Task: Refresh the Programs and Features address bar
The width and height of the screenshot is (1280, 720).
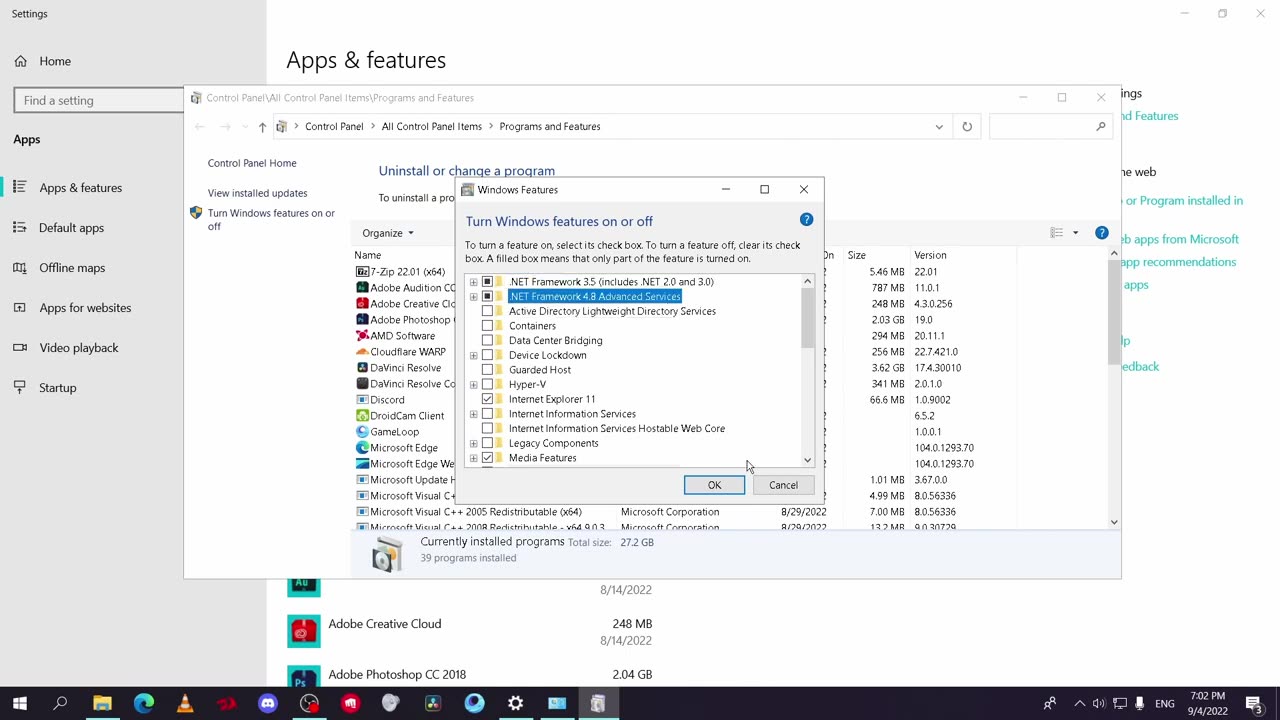Action: (x=967, y=127)
